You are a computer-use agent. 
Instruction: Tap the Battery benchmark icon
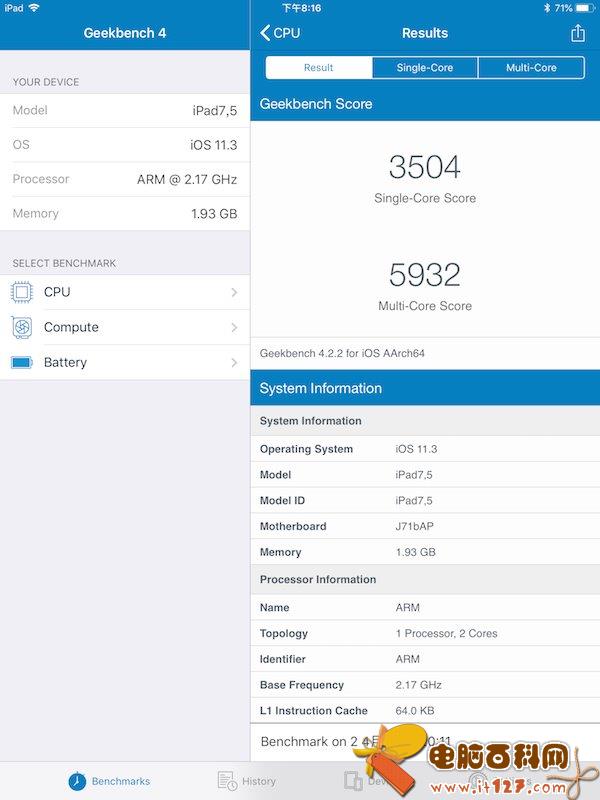click(21, 362)
